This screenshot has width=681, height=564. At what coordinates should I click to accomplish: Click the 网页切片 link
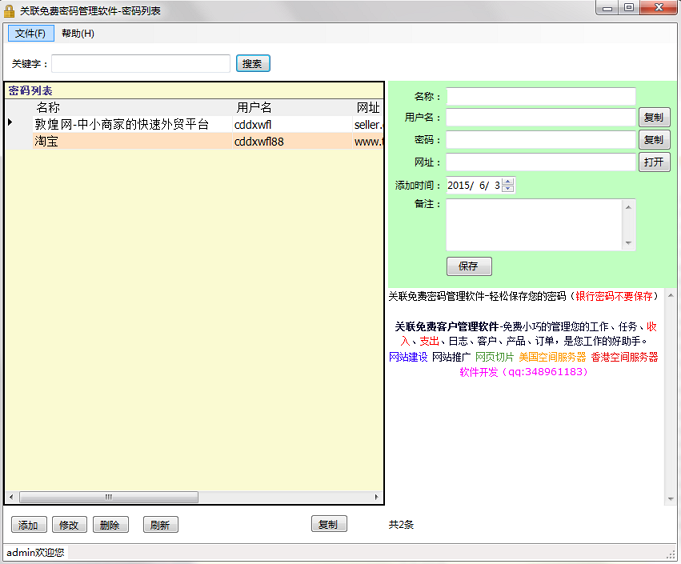tap(494, 357)
